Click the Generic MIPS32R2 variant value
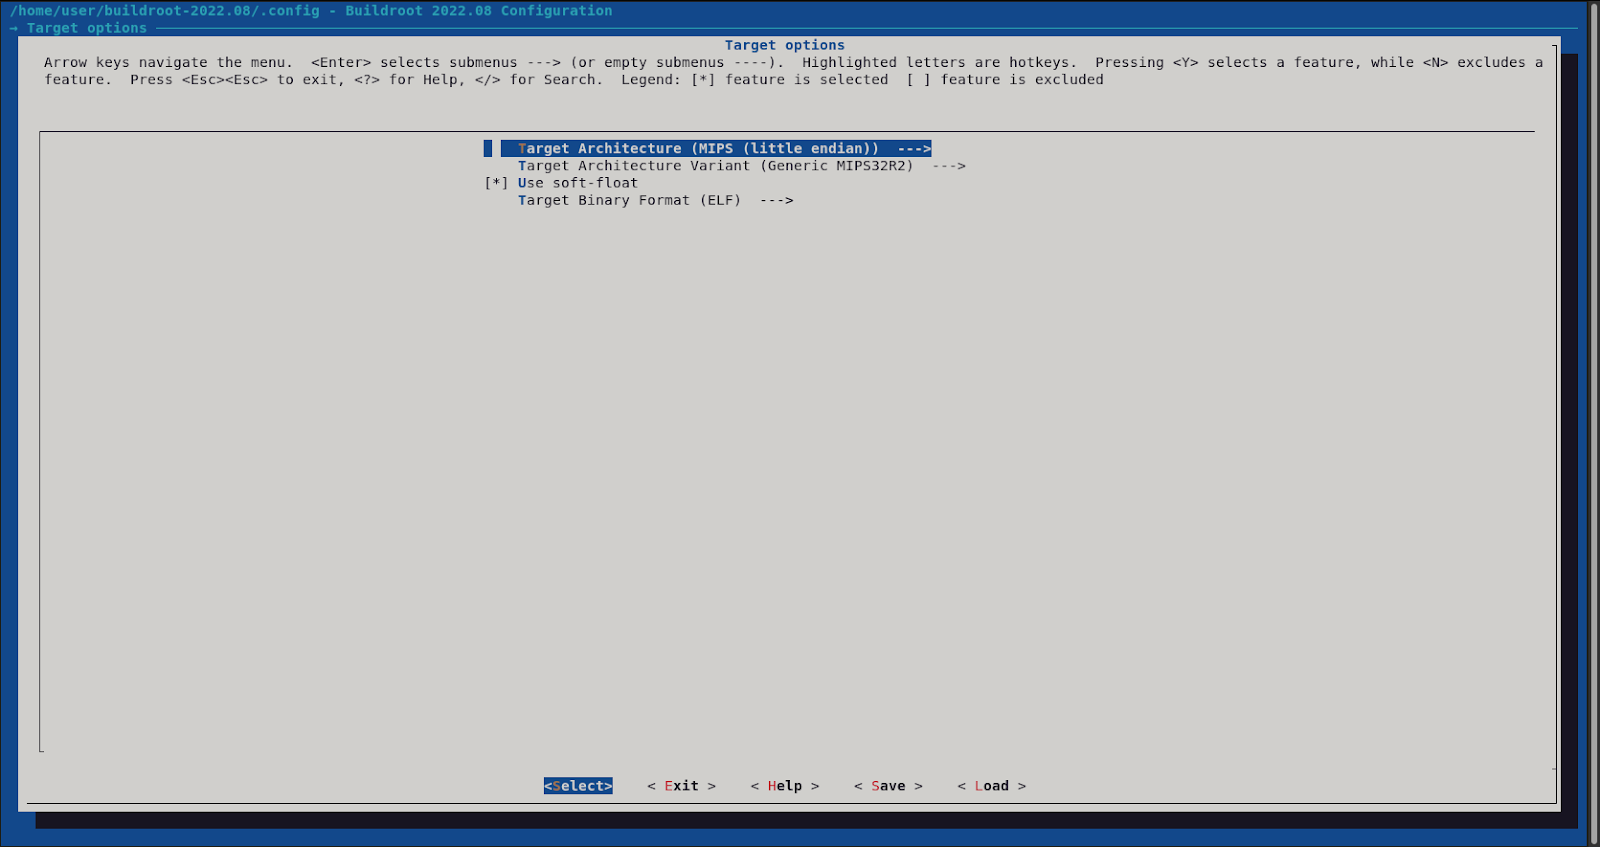Screen dimensions: 1600x847 (837, 166)
